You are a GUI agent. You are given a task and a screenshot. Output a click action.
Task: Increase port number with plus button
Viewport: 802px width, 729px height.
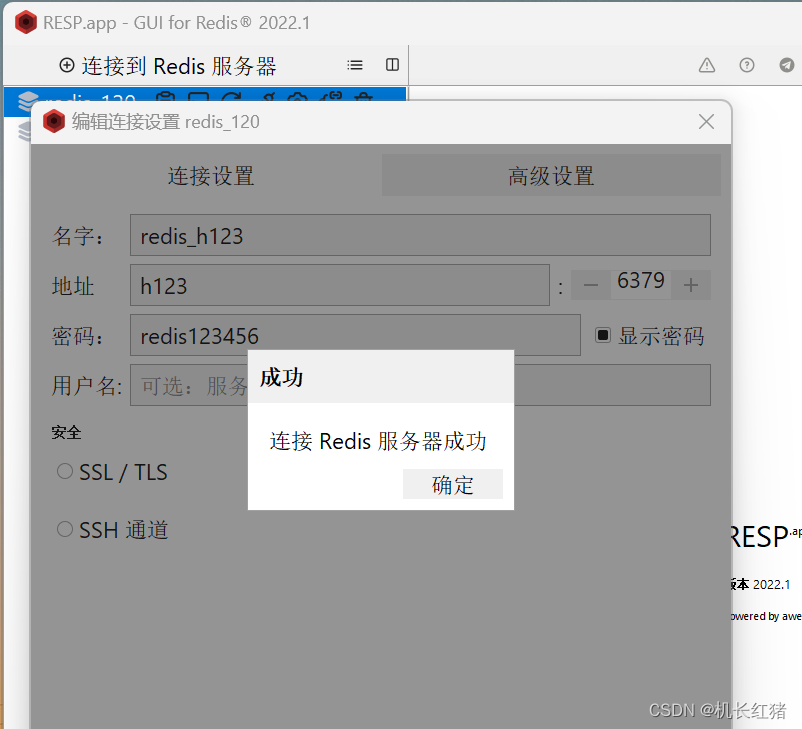click(690, 285)
